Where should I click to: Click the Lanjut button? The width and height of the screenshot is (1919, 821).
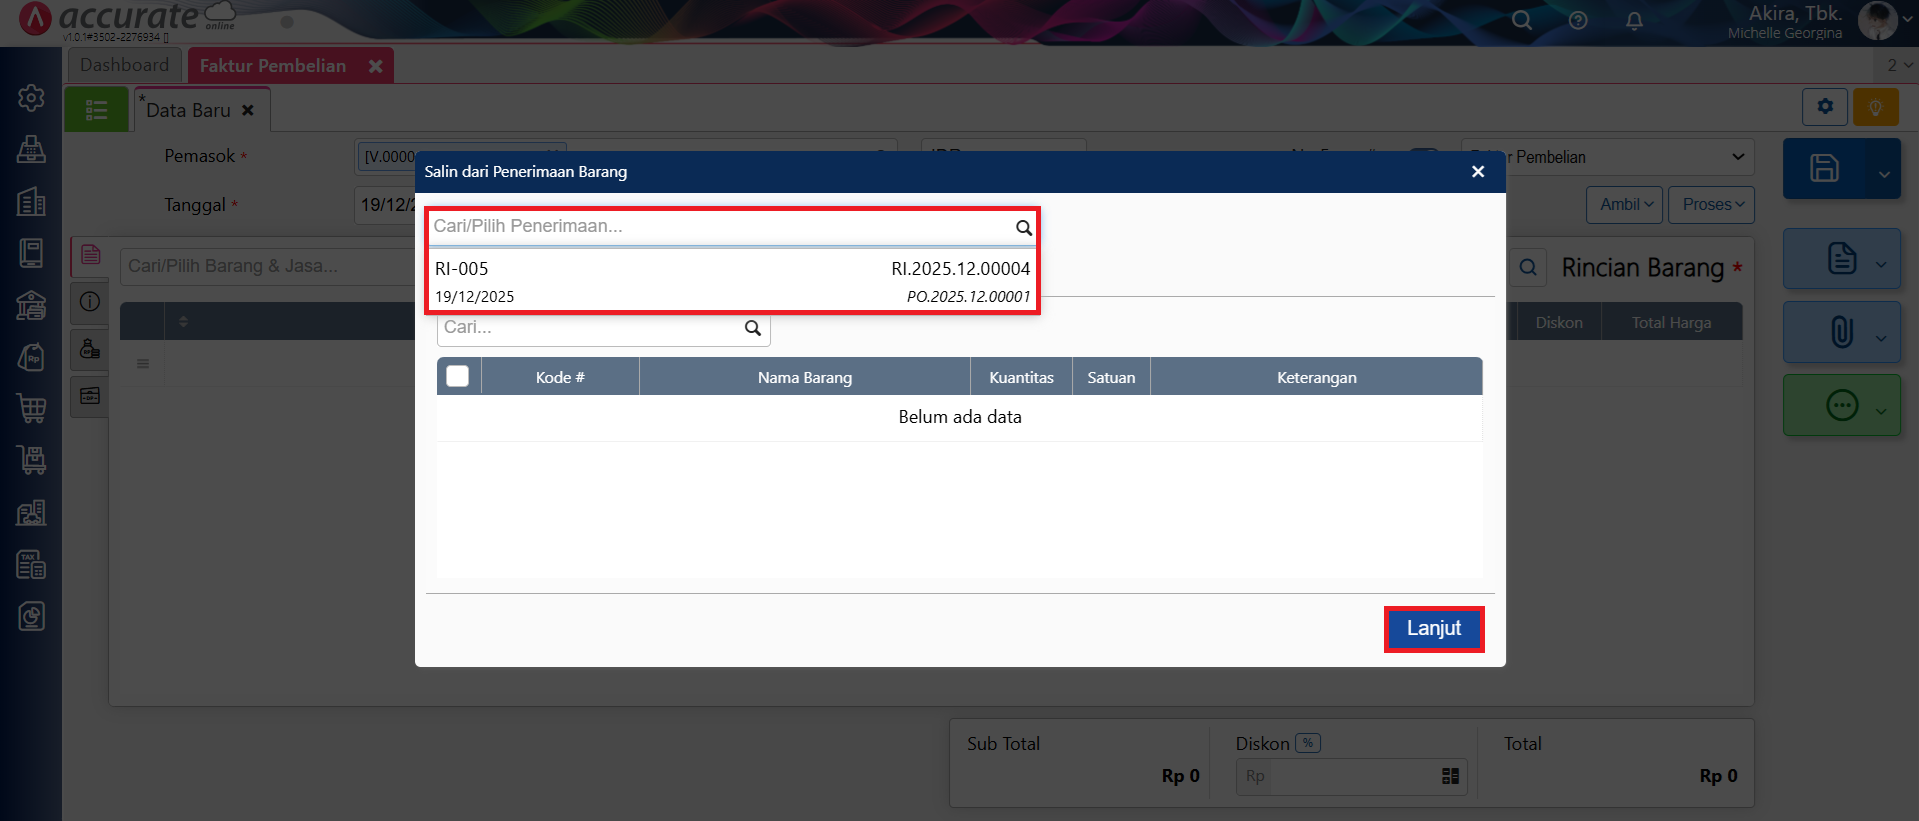click(x=1433, y=629)
